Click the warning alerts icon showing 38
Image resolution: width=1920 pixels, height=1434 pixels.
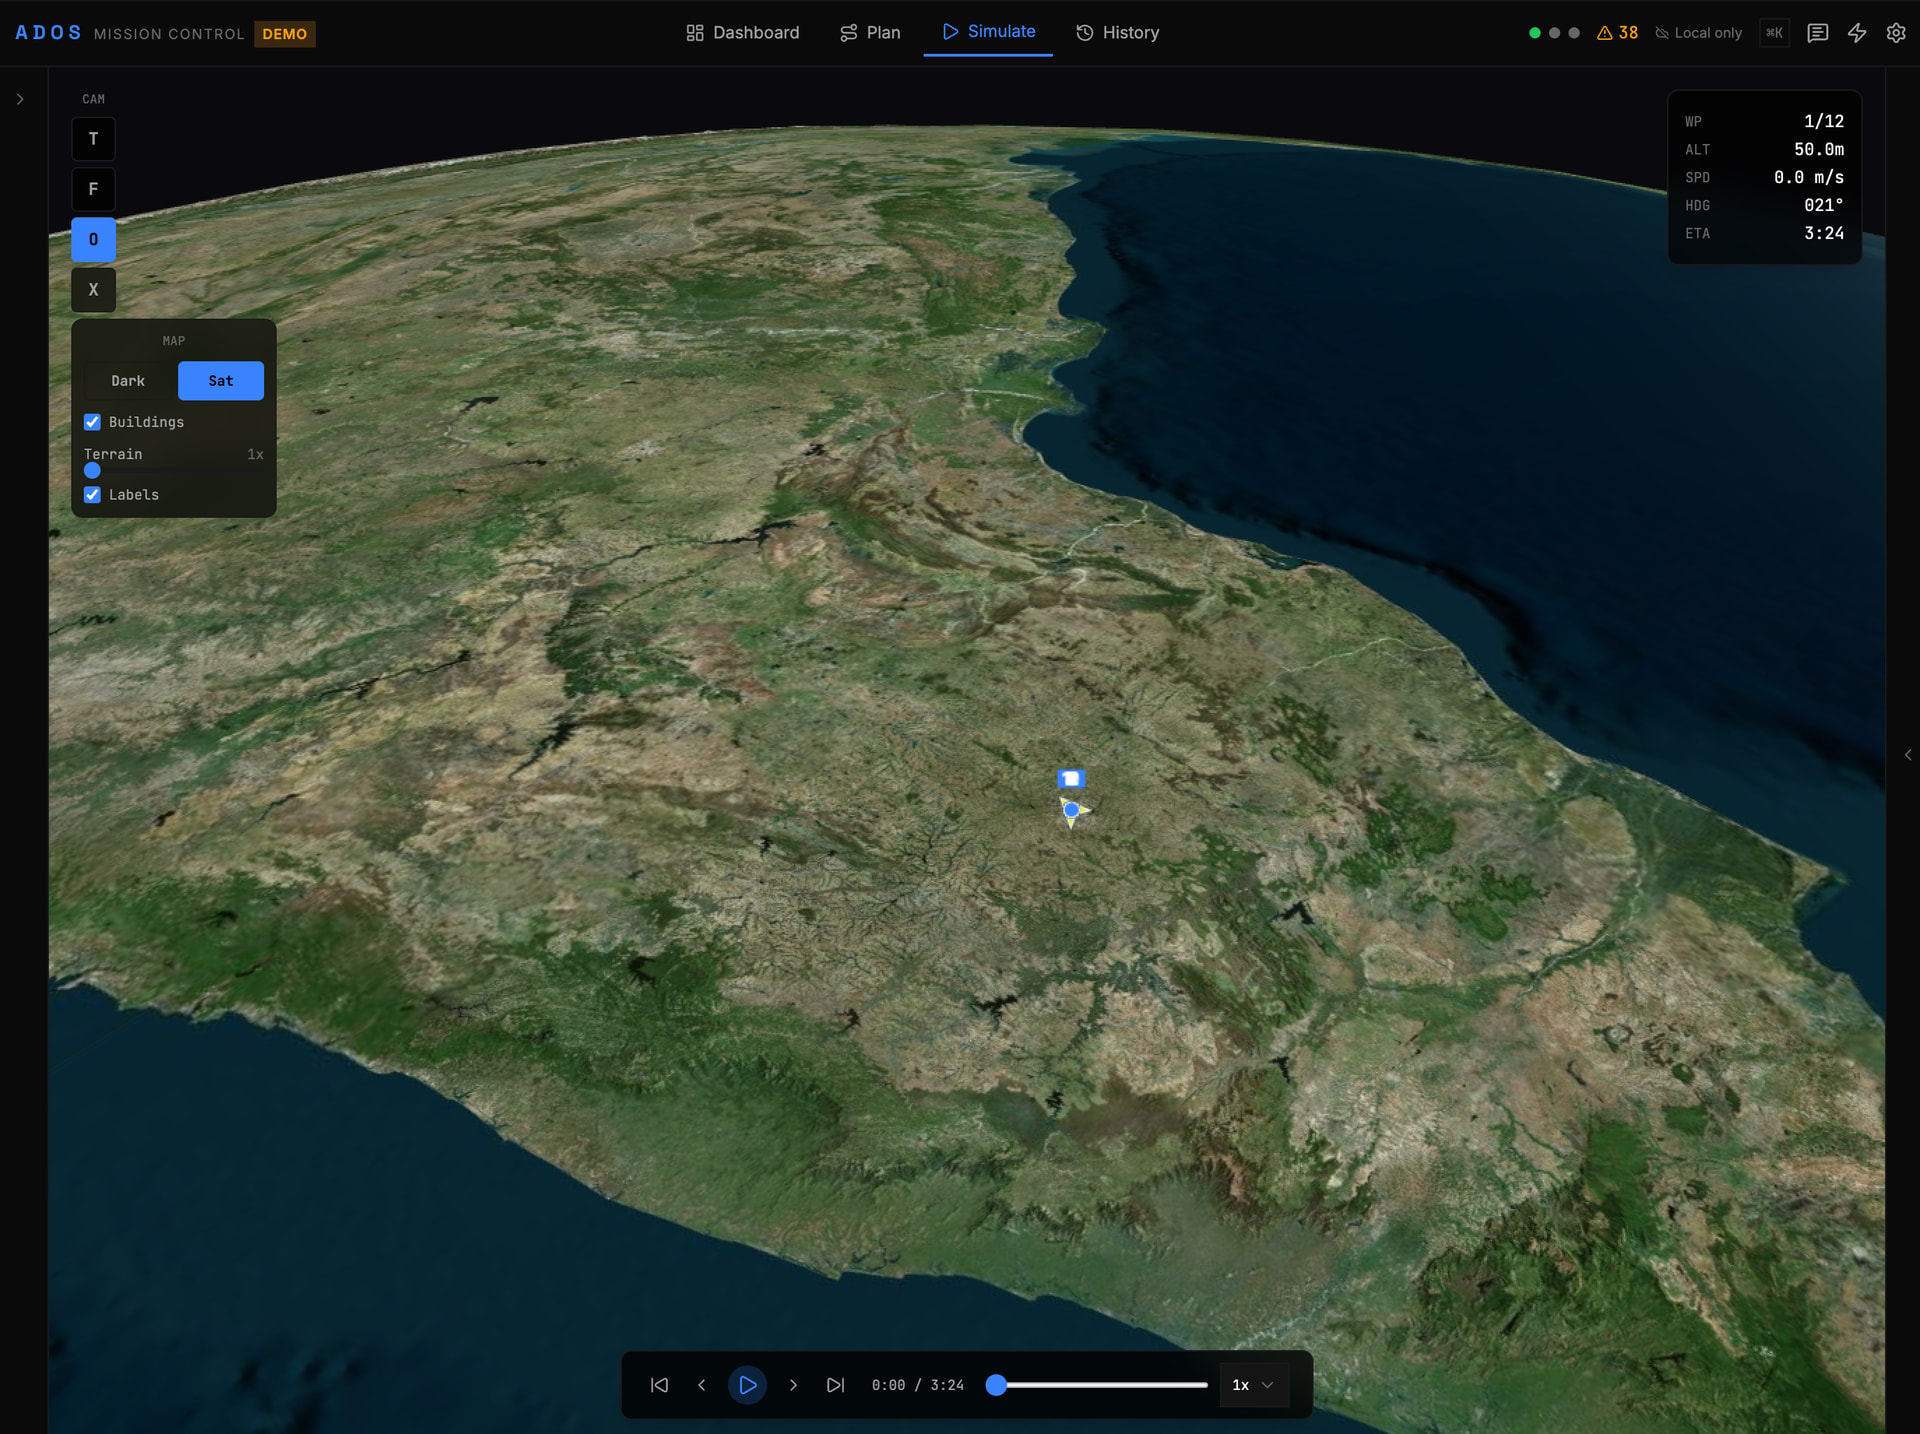[x=1617, y=33]
